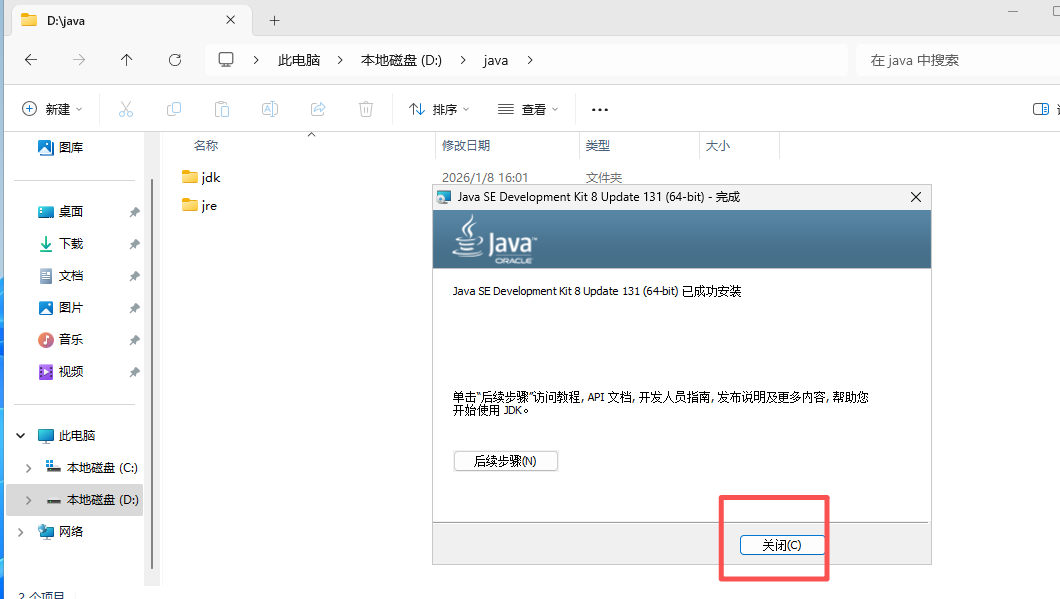Expand the 本地磁盘 (C:) tree node
The image size is (1060, 599).
[28, 468]
